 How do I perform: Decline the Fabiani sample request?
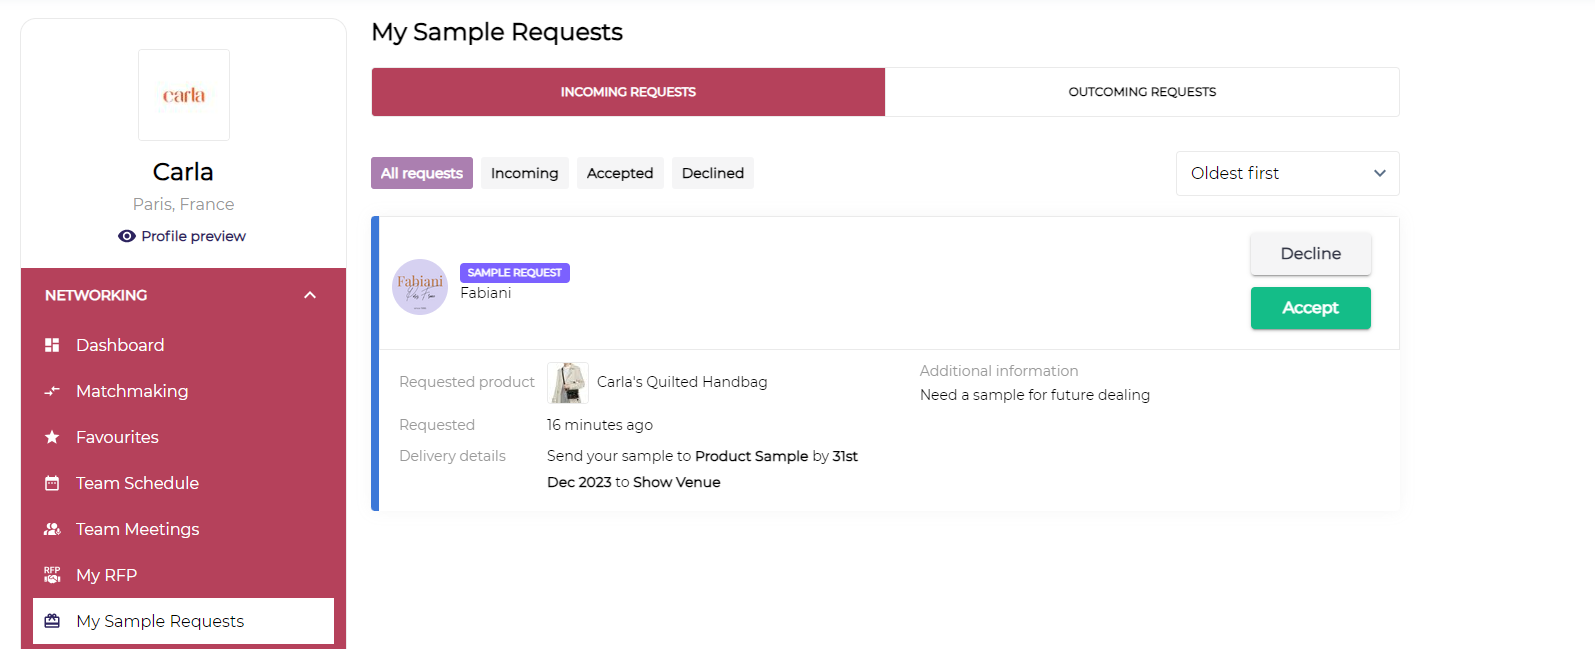(x=1310, y=254)
